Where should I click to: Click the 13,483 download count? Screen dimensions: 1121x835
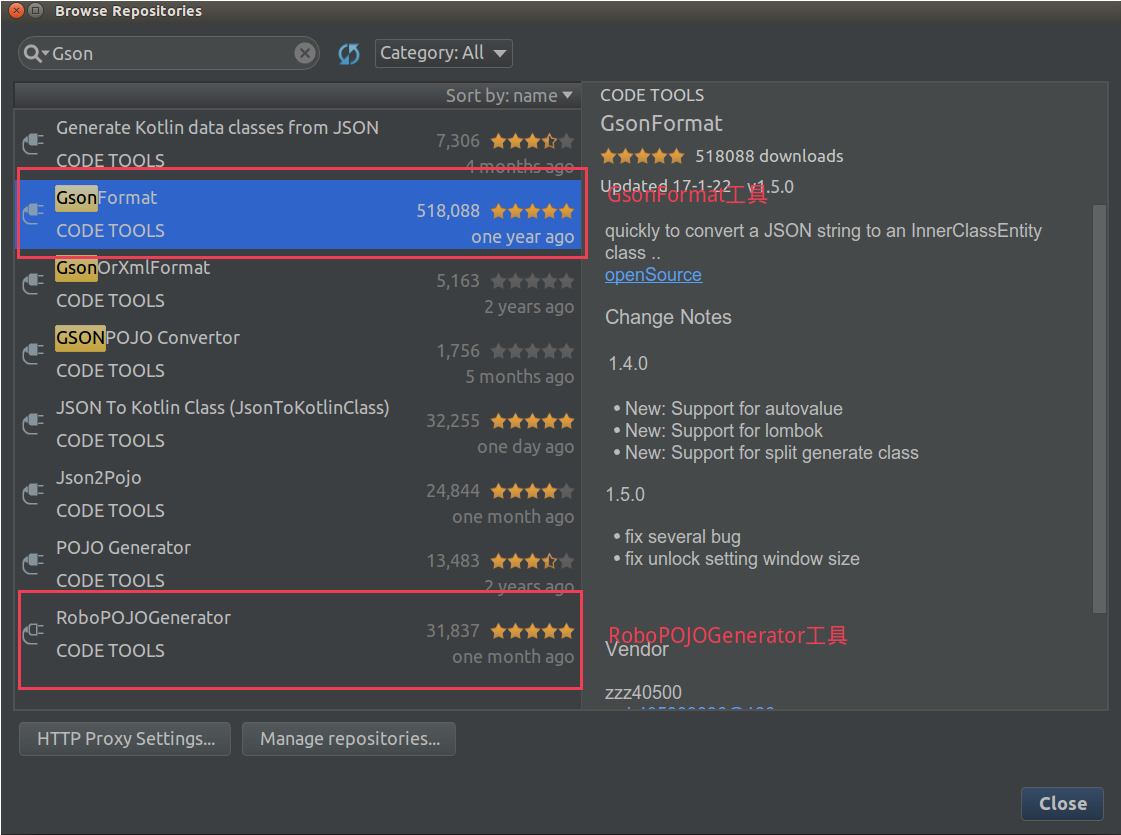[453, 561]
